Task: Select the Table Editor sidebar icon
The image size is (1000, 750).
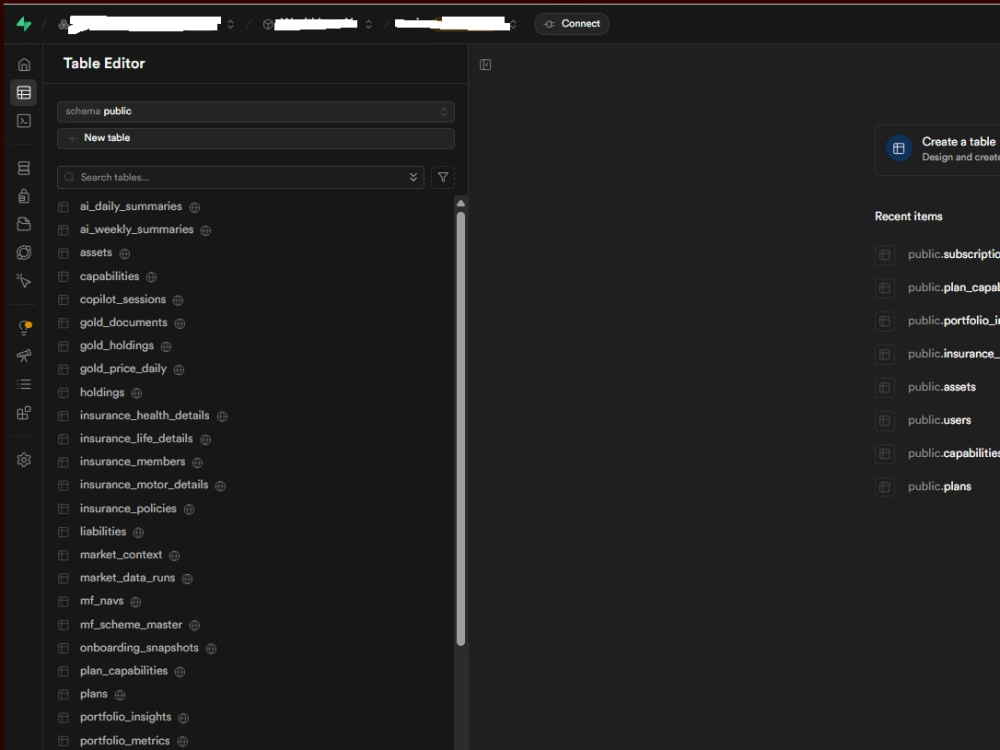Action: (x=24, y=92)
